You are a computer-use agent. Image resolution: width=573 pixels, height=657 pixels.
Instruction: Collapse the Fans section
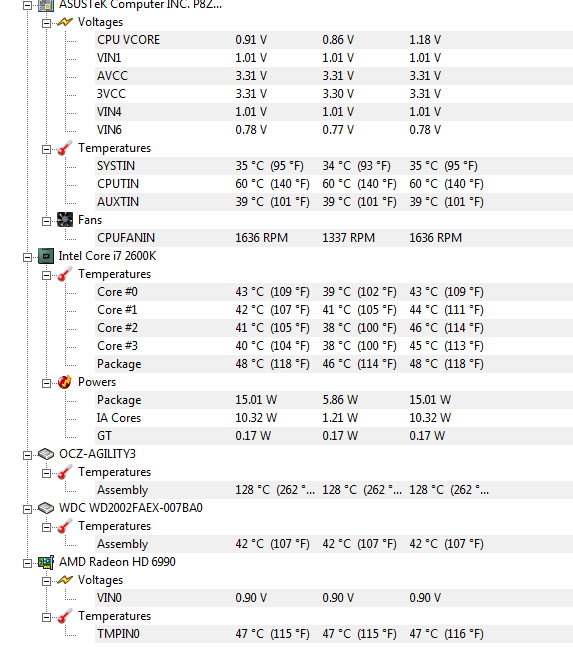click(46, 221)
